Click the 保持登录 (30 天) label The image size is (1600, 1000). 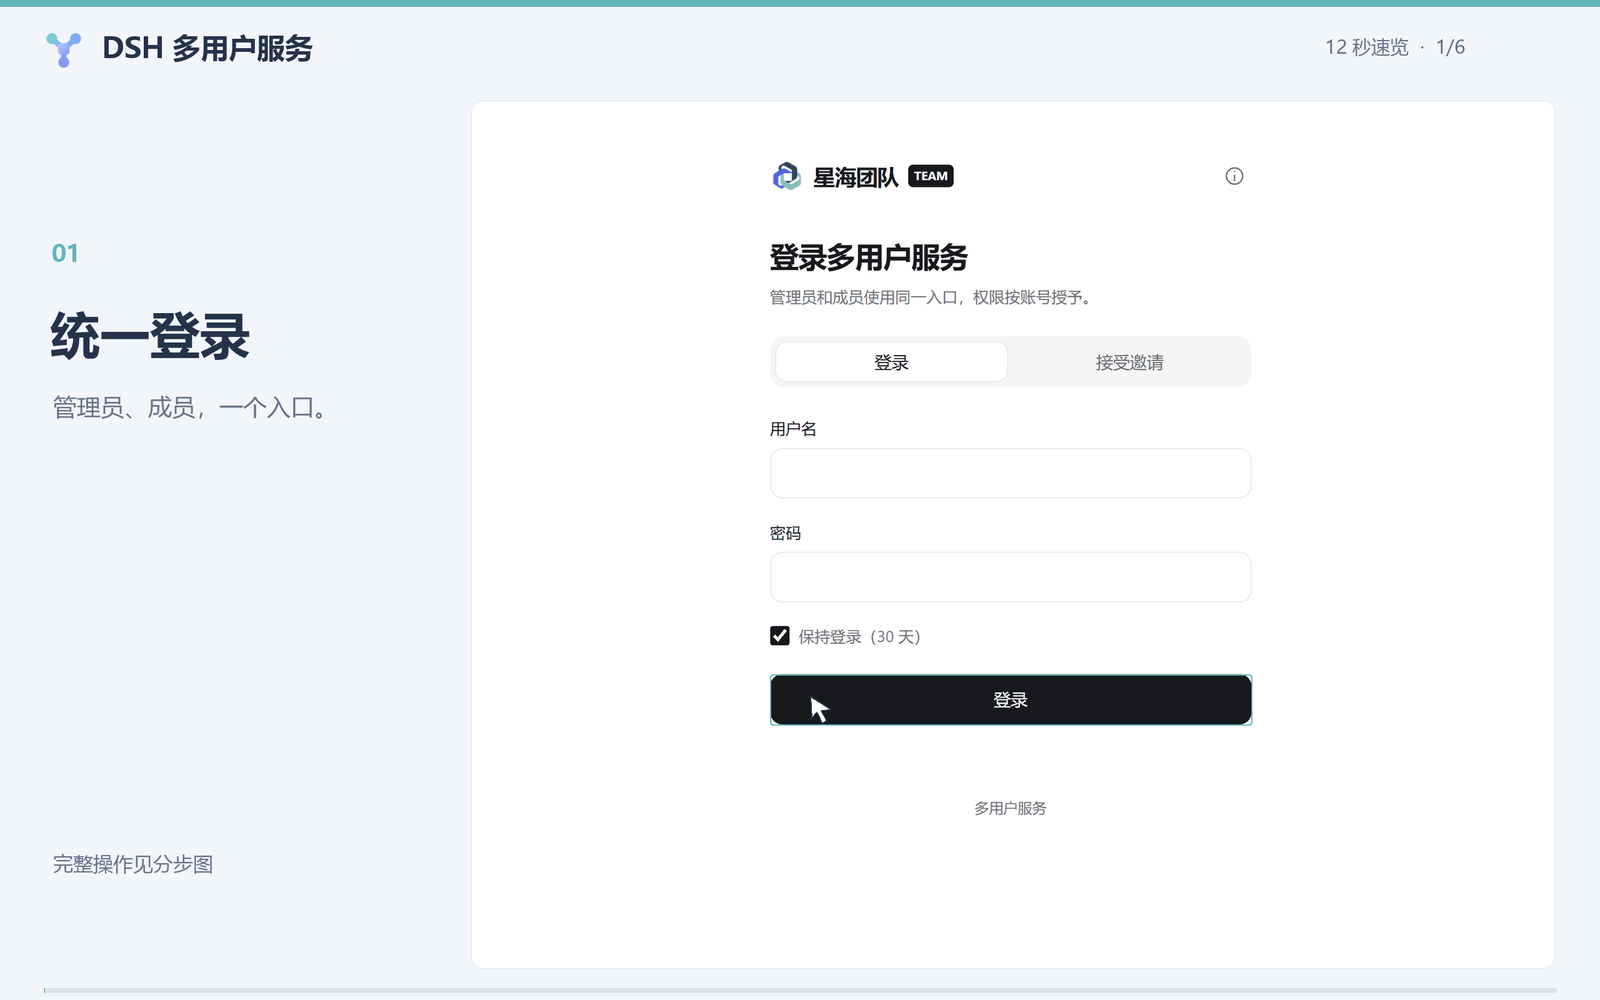tap(859, 637)
